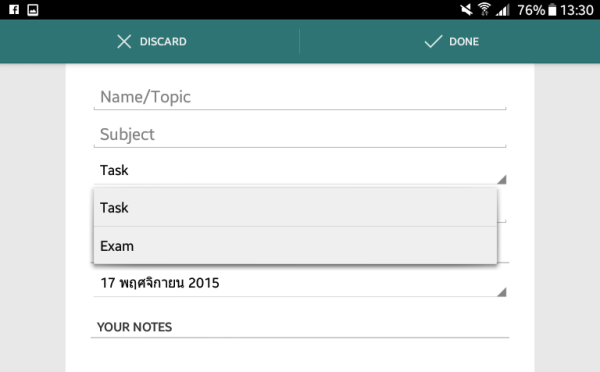This screenshot has width=600, height=372.
Task: Tap the 13:30 clock
Action: pyautogui.click(x=577, y=10)
